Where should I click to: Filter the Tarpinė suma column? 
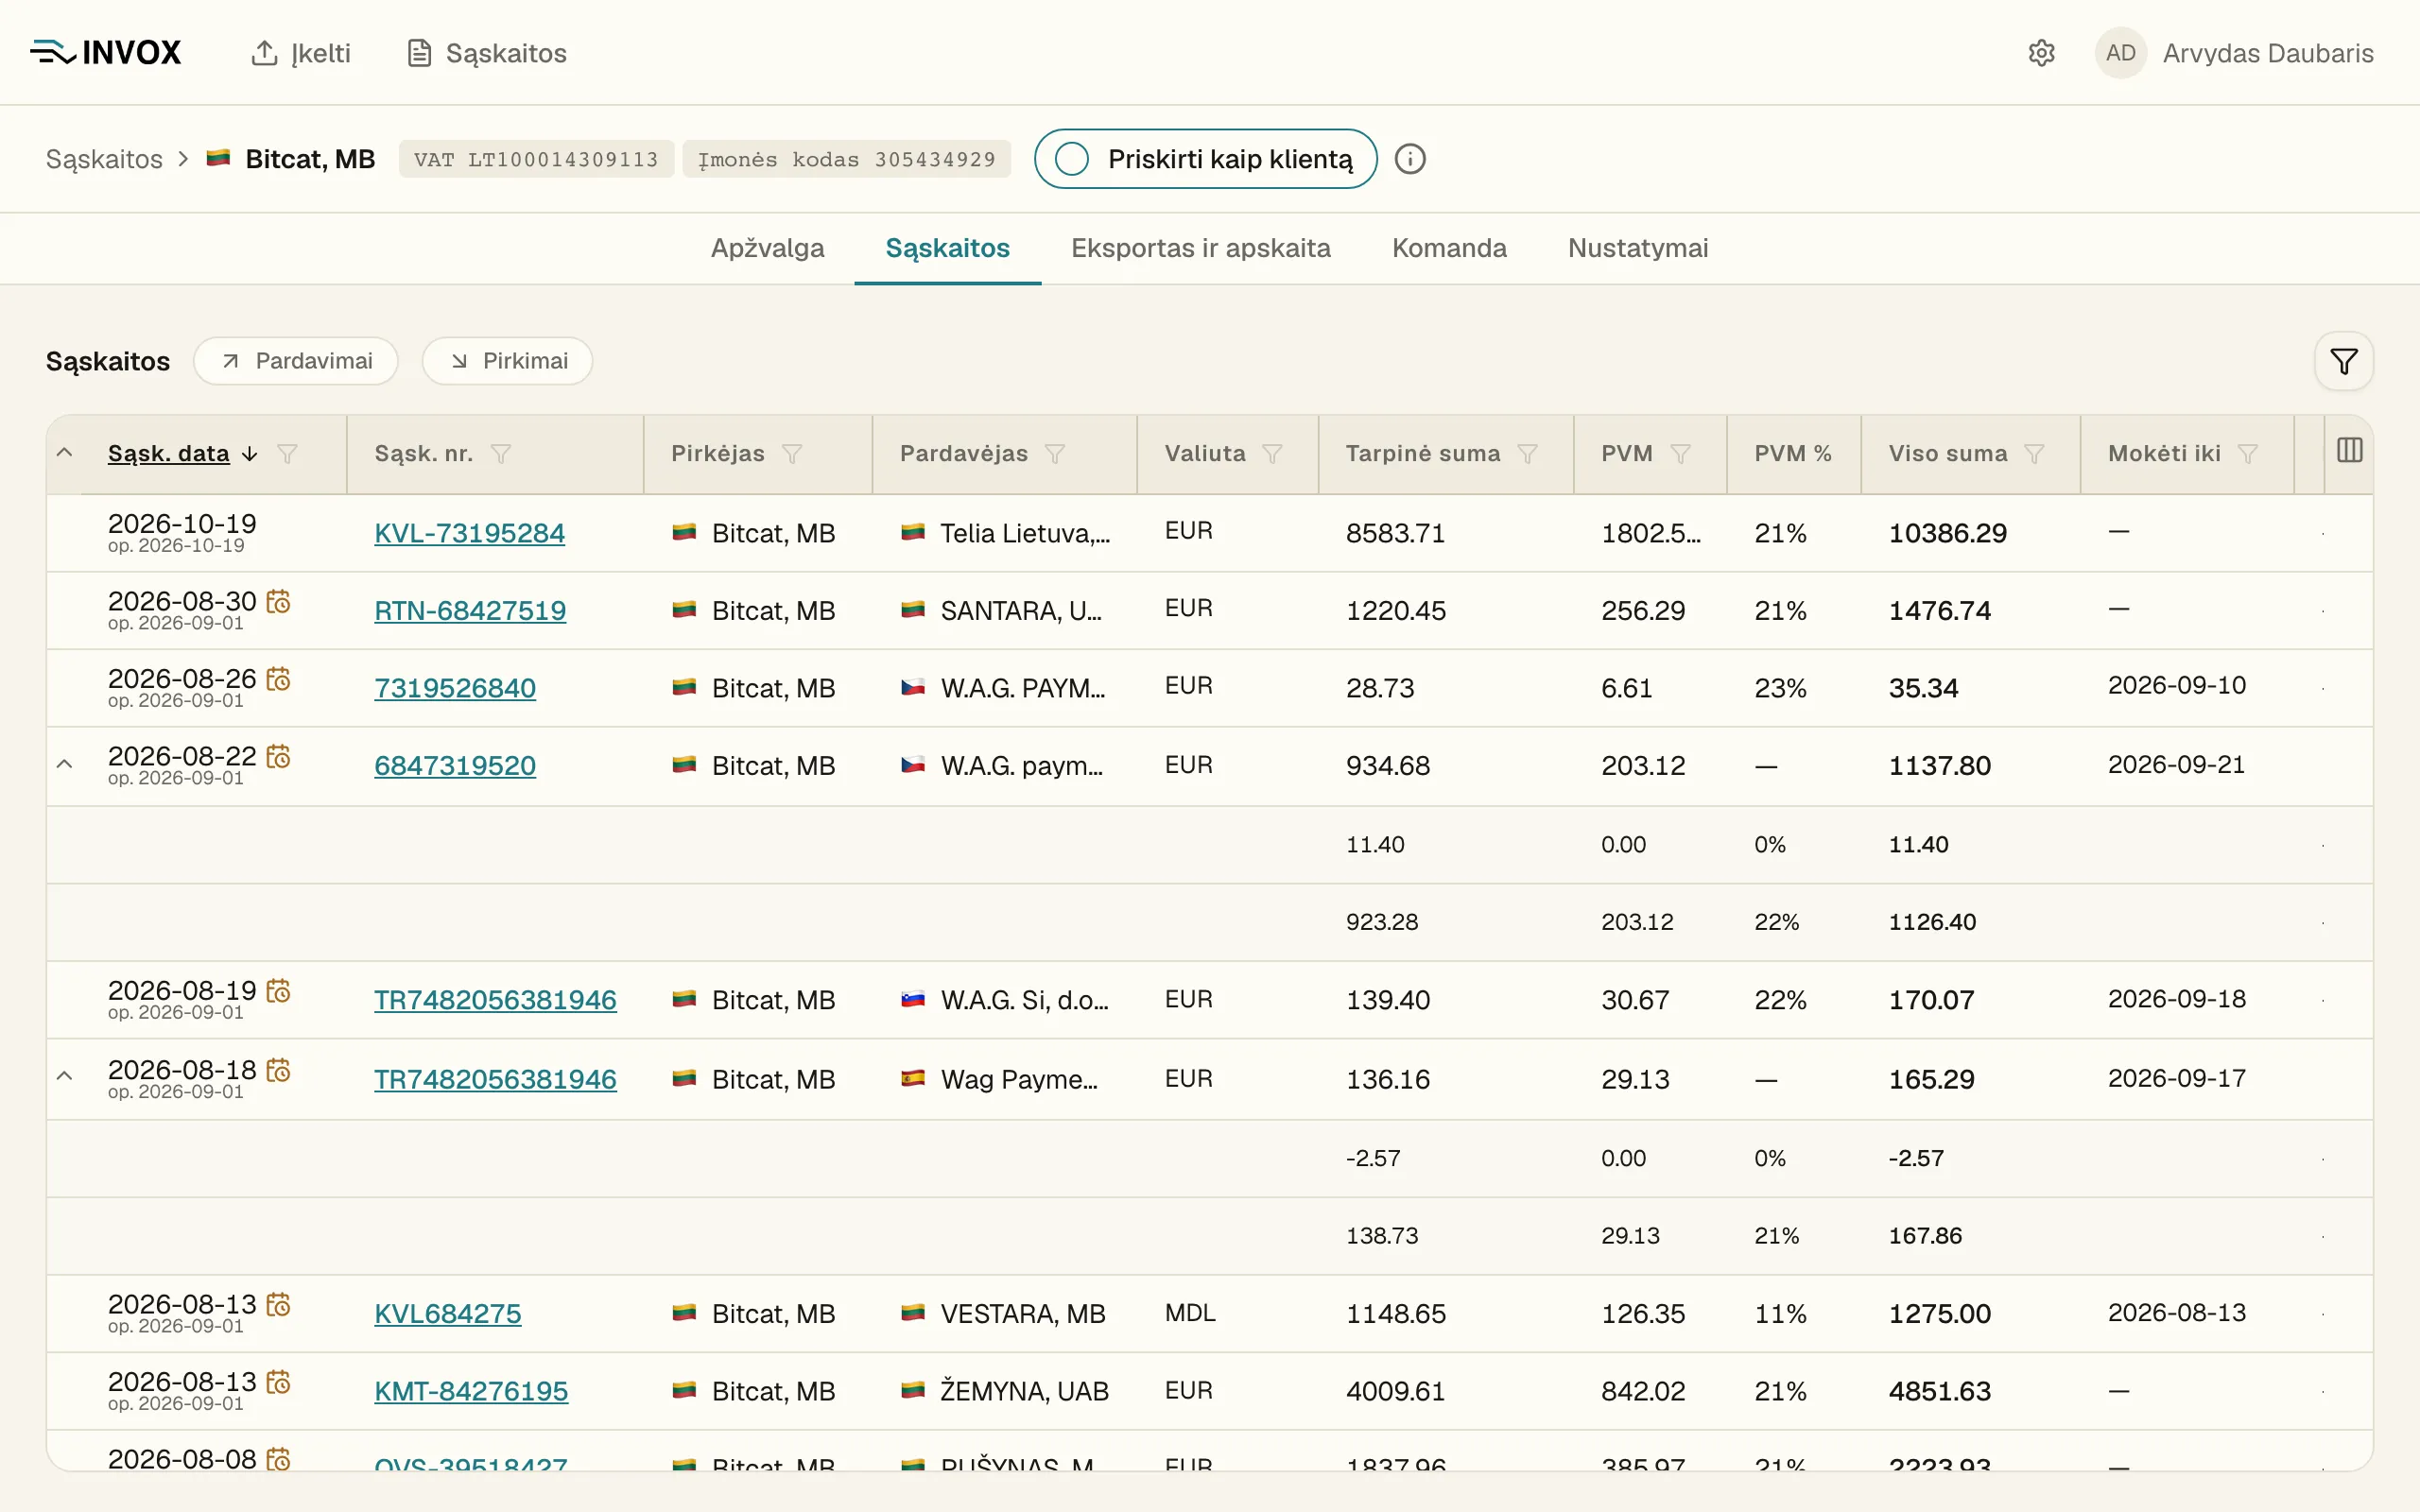tap(1527, 454)
